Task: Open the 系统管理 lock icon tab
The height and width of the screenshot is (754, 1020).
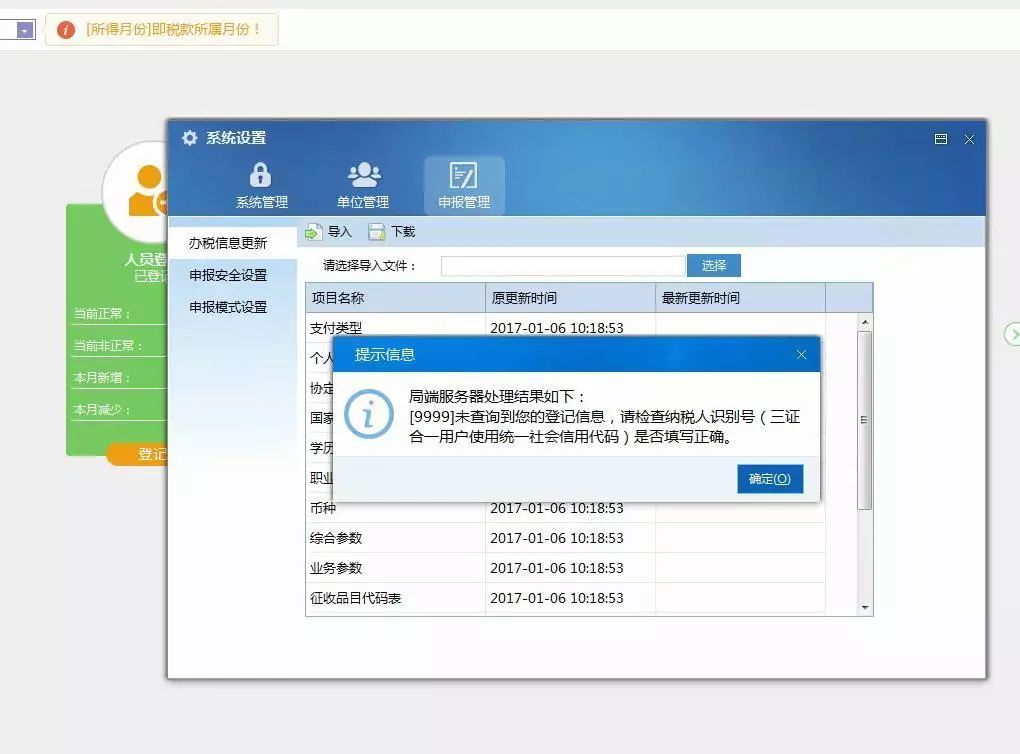Action: point(262,185)
